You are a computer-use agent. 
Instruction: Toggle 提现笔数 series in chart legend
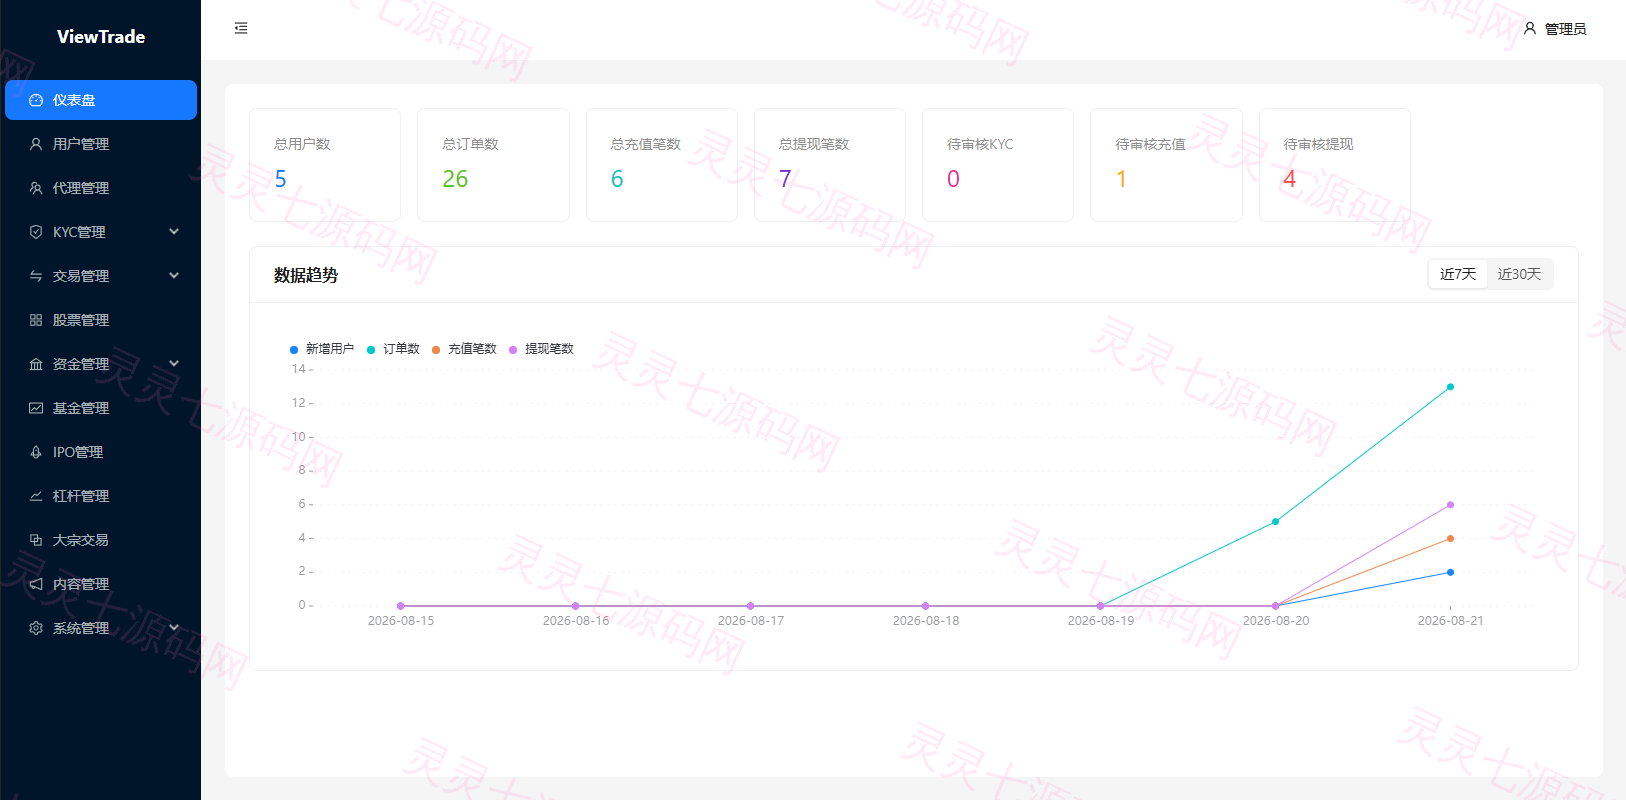pos(541,349)
